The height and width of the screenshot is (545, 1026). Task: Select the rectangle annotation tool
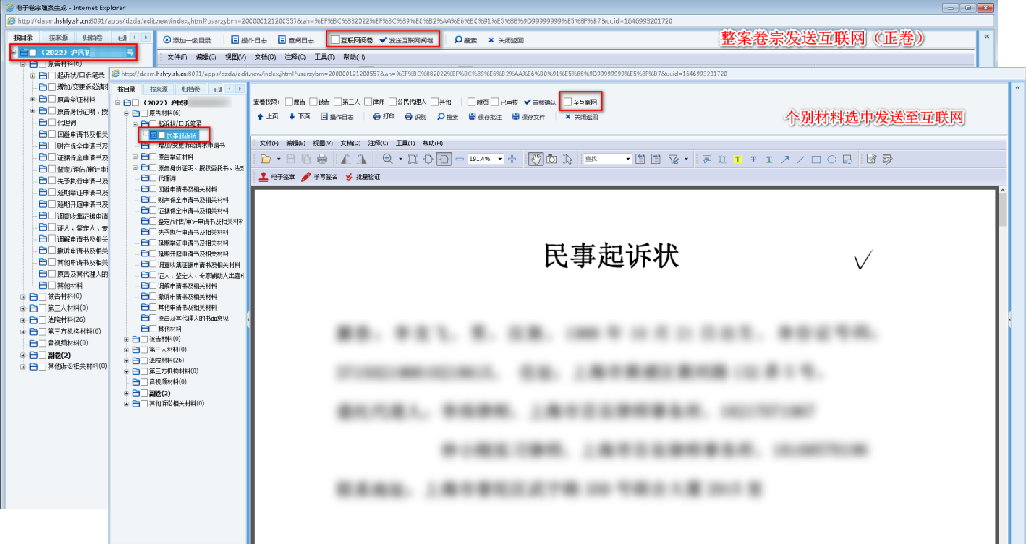816,159
